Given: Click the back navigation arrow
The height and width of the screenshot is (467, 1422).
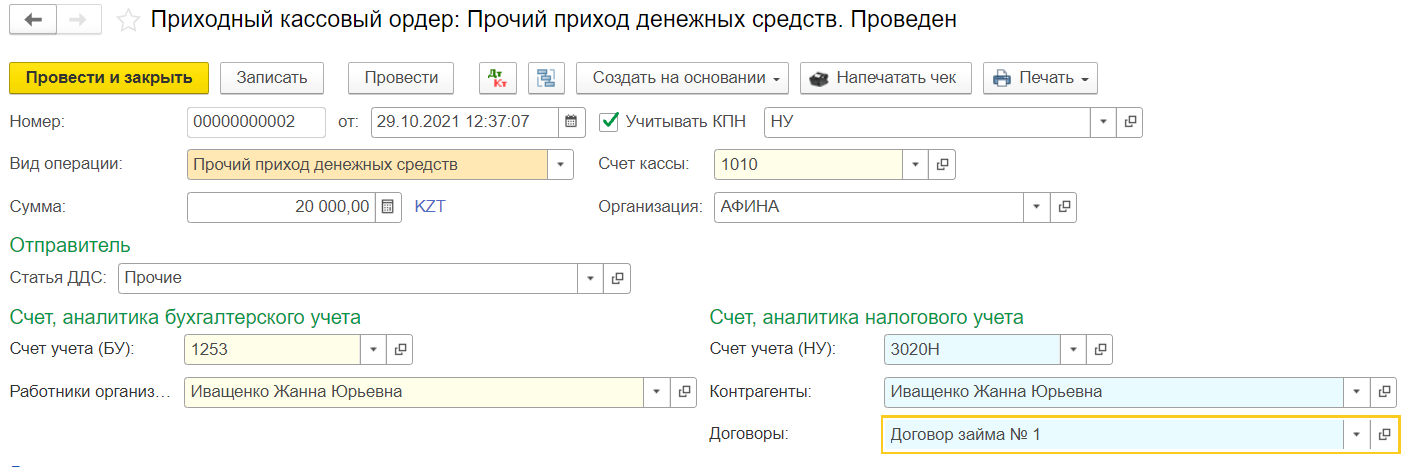Looking at the screenshot, I should point(31,20).
